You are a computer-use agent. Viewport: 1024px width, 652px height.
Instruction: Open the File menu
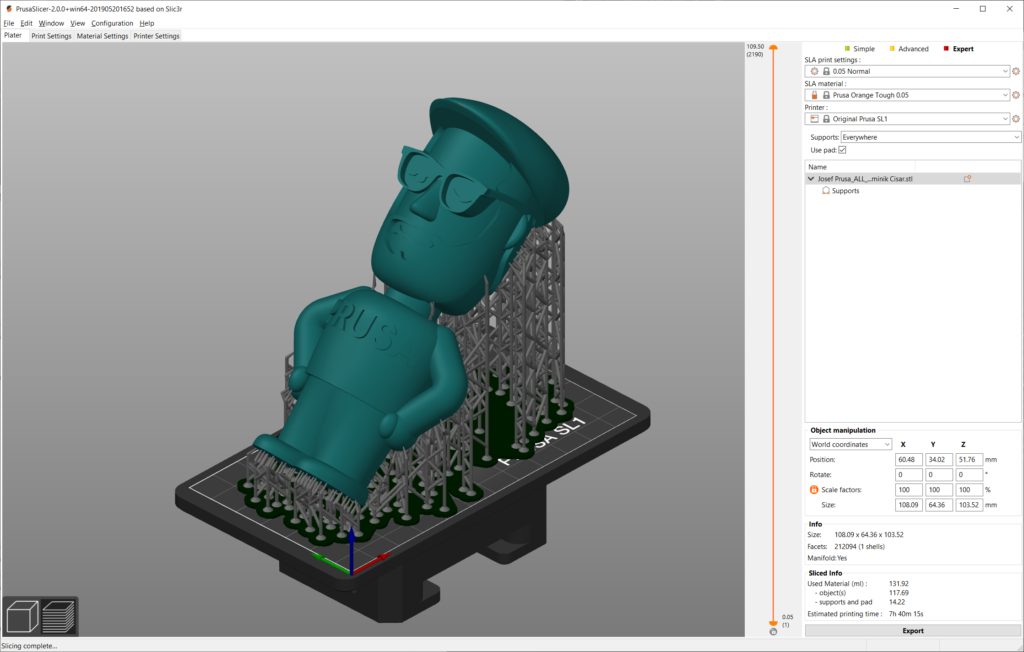click(x=9, y=23)
